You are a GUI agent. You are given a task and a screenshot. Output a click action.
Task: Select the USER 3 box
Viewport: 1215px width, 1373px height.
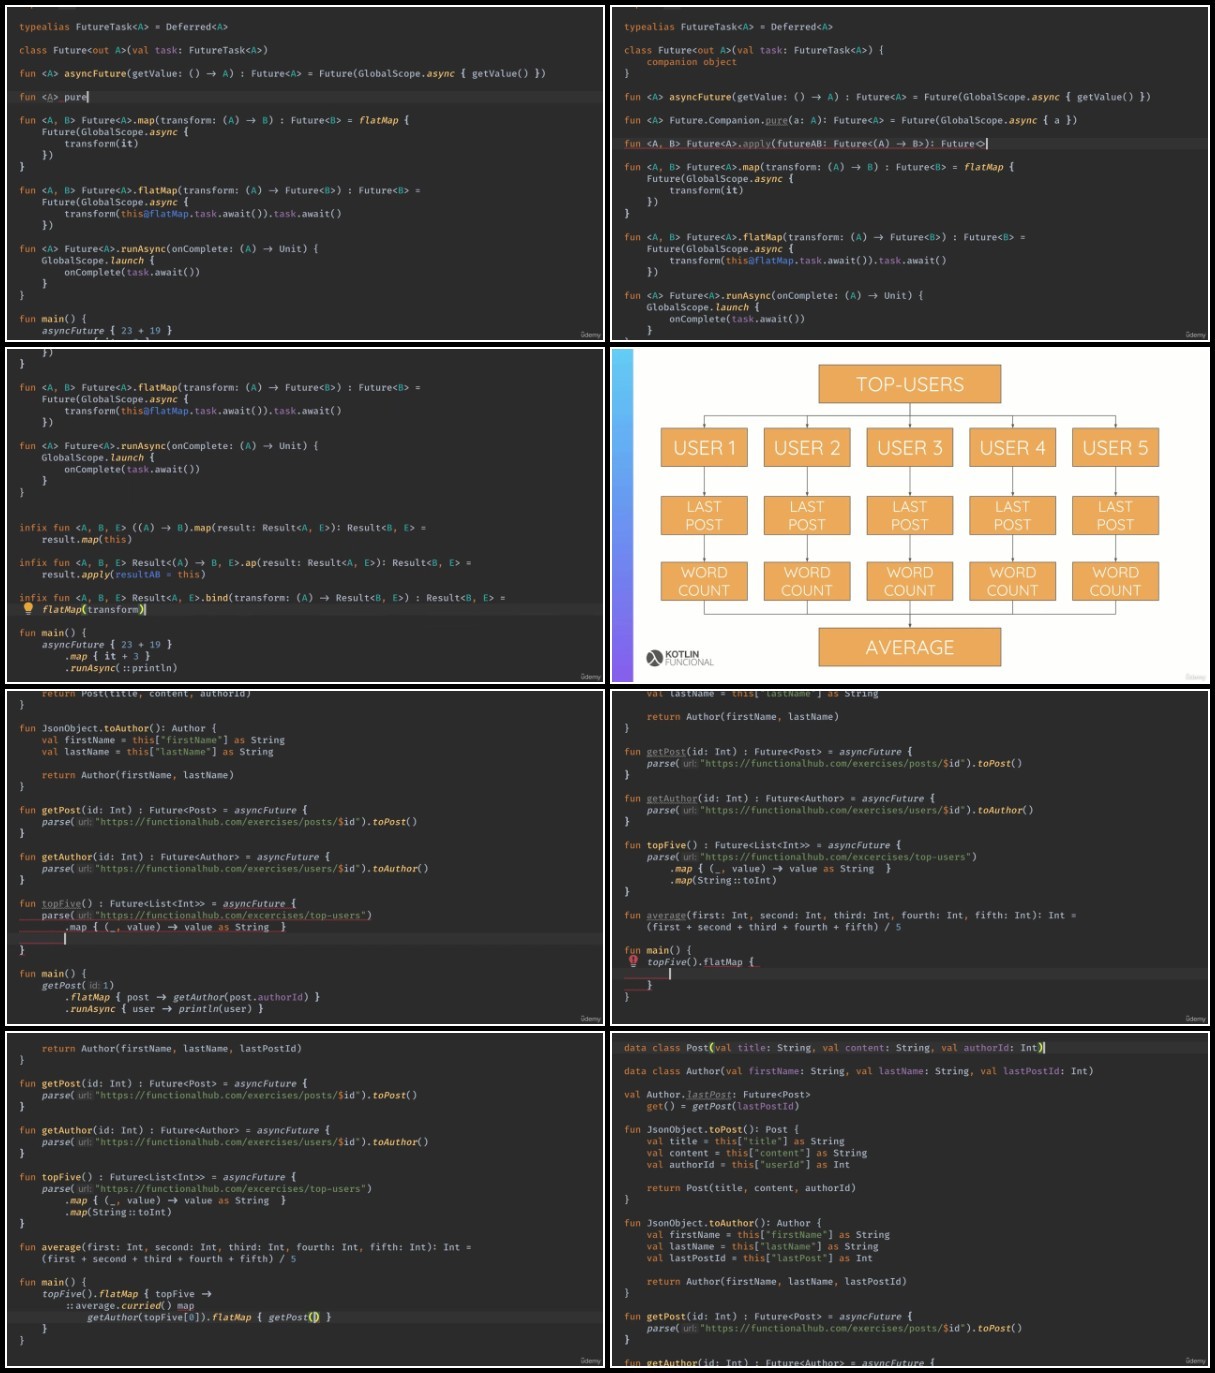point(909,447)
